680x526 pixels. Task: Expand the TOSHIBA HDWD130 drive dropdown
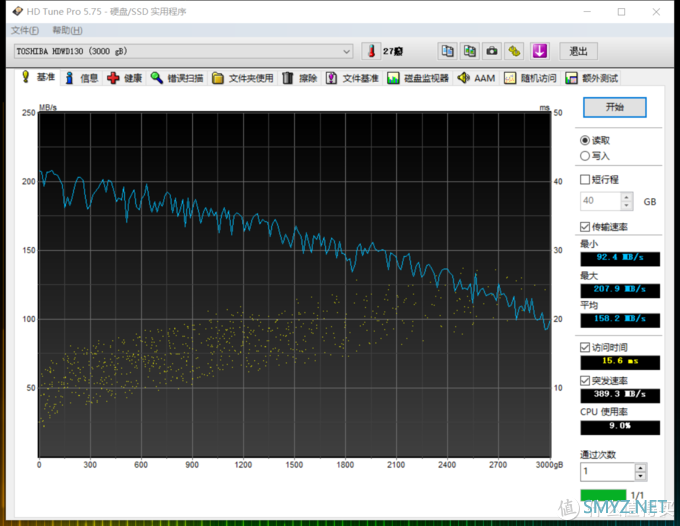(x=346, y=51)
